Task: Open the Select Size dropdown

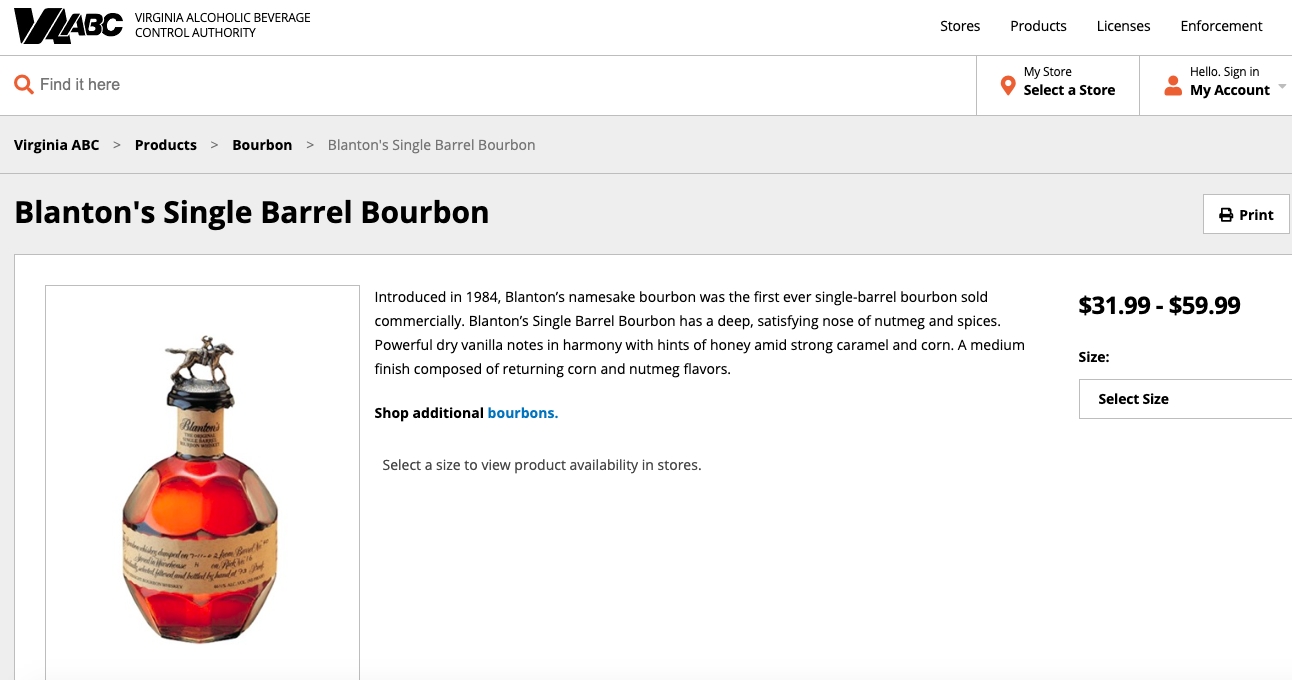Action: pos(1185,399)
